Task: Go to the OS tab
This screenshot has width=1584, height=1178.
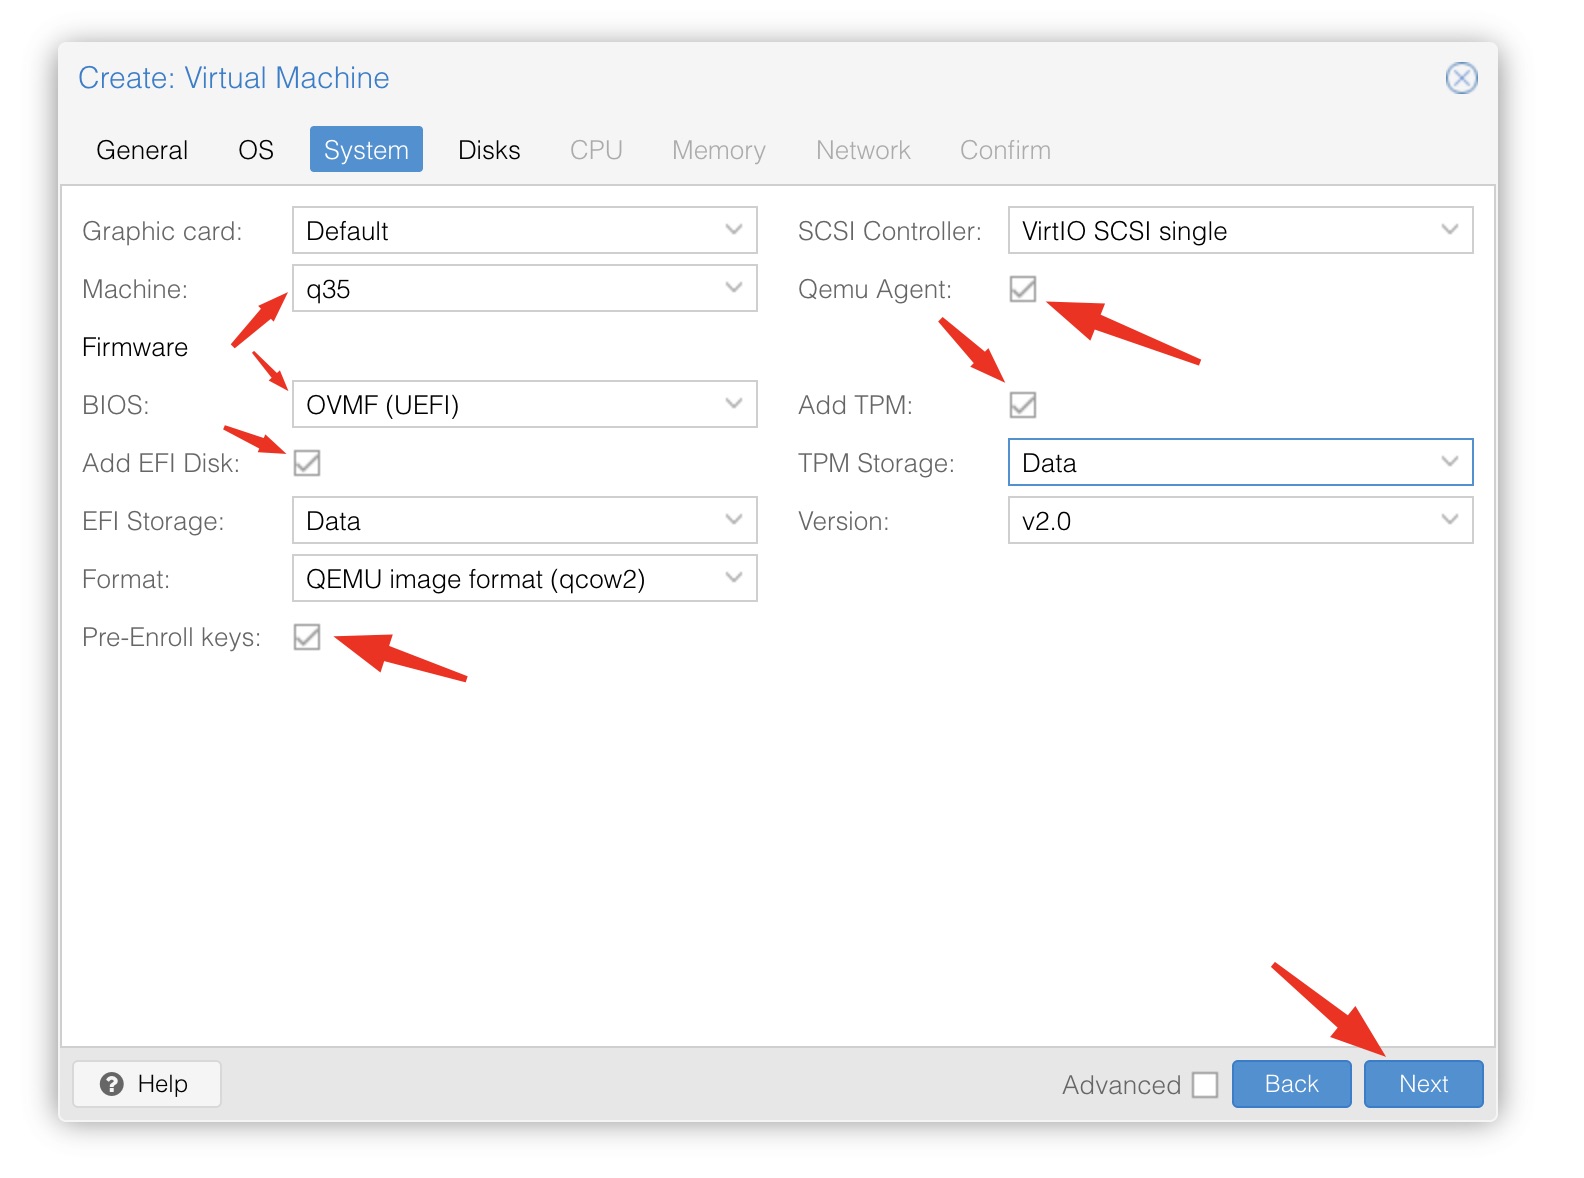Action: pos(256,150)
